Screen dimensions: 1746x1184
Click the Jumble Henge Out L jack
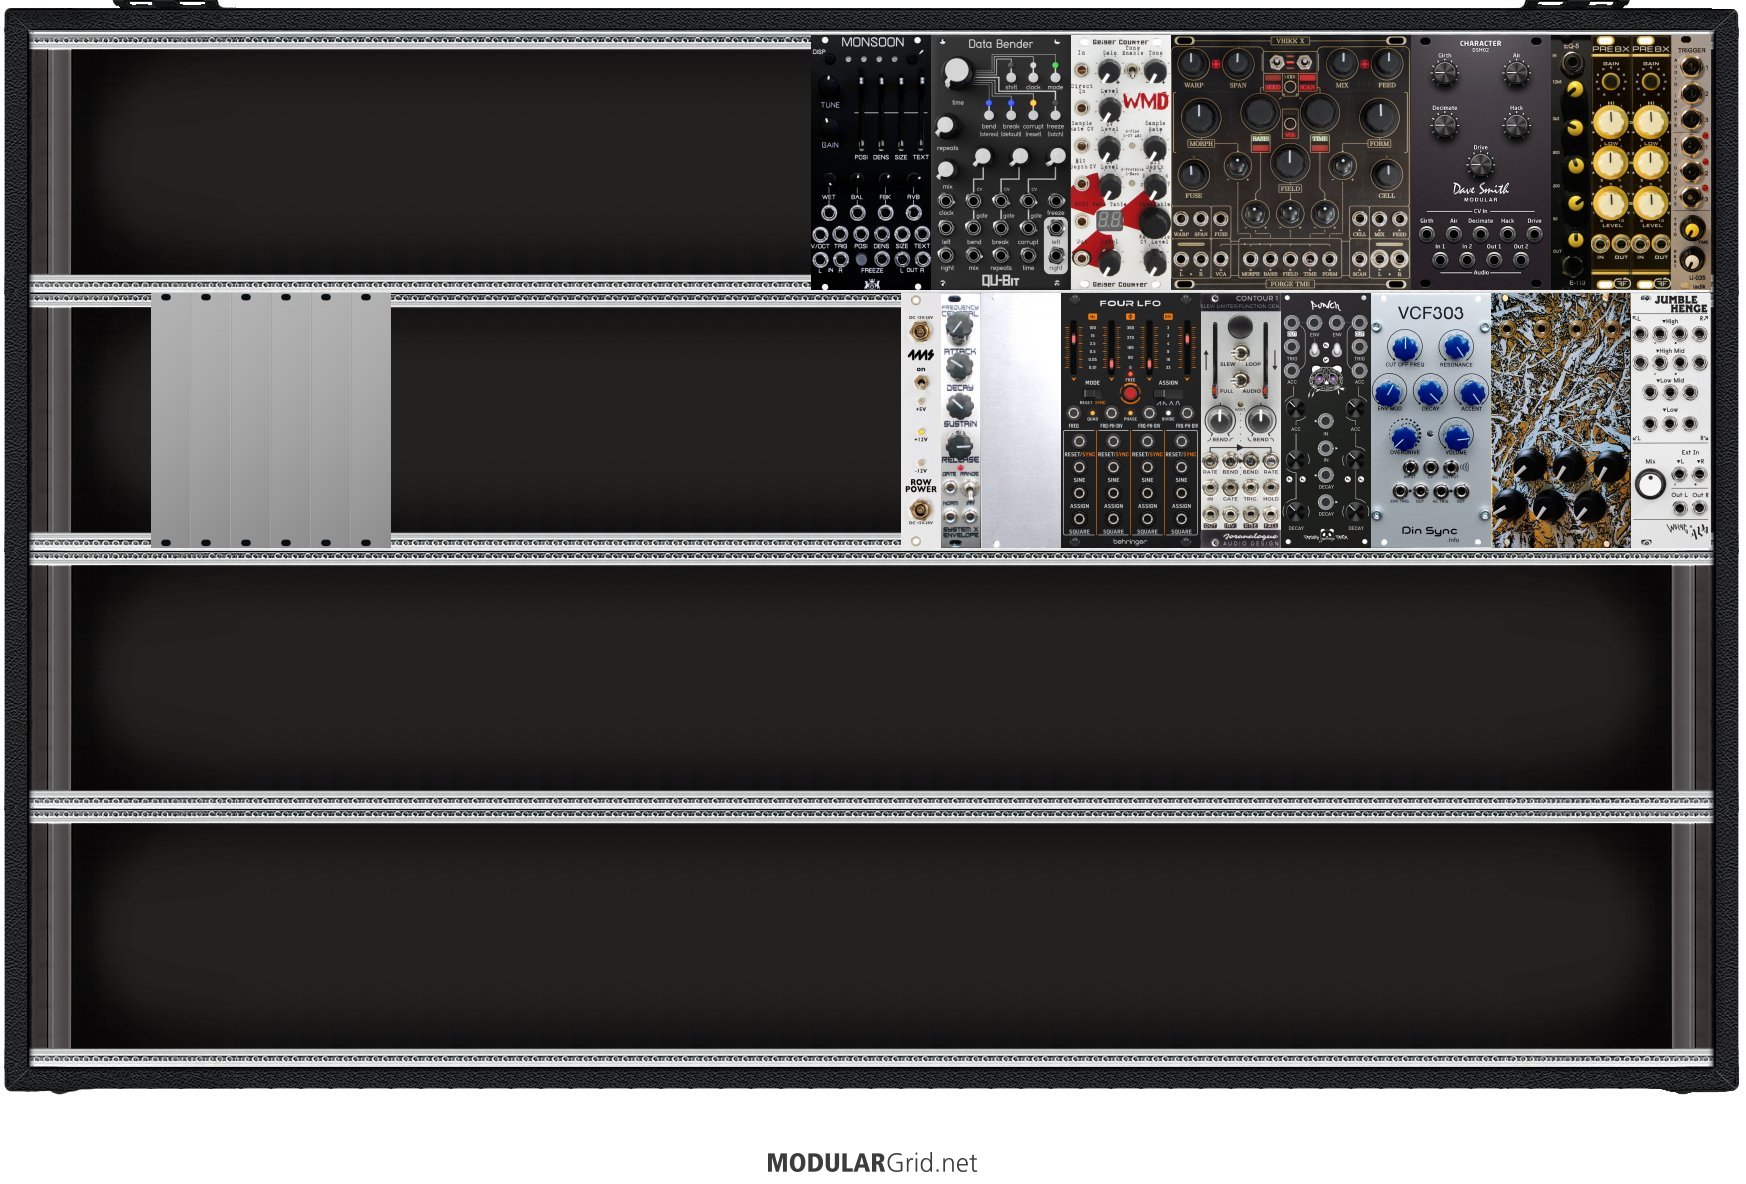1680,508
